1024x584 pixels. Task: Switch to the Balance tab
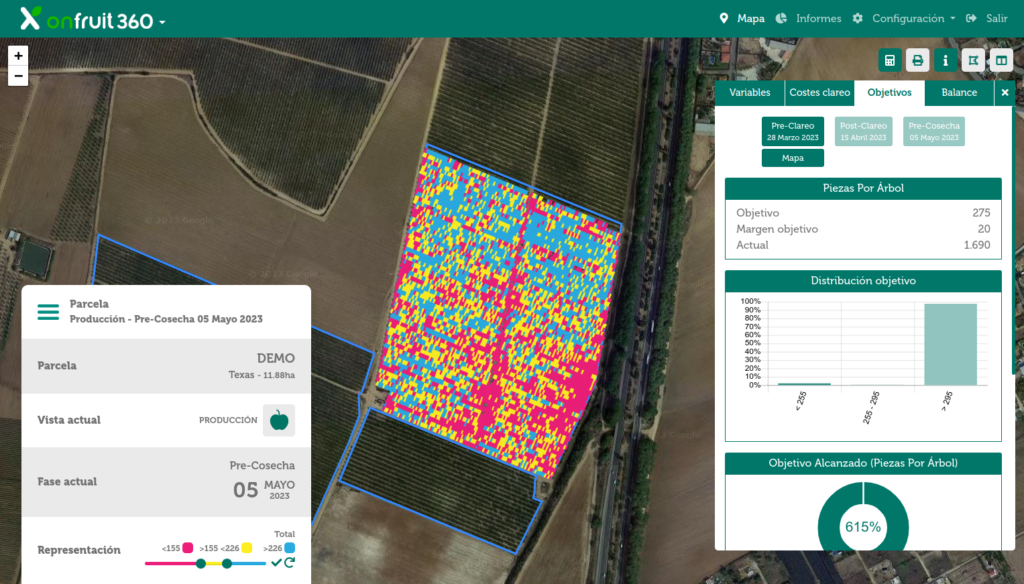tap(958, 92)
